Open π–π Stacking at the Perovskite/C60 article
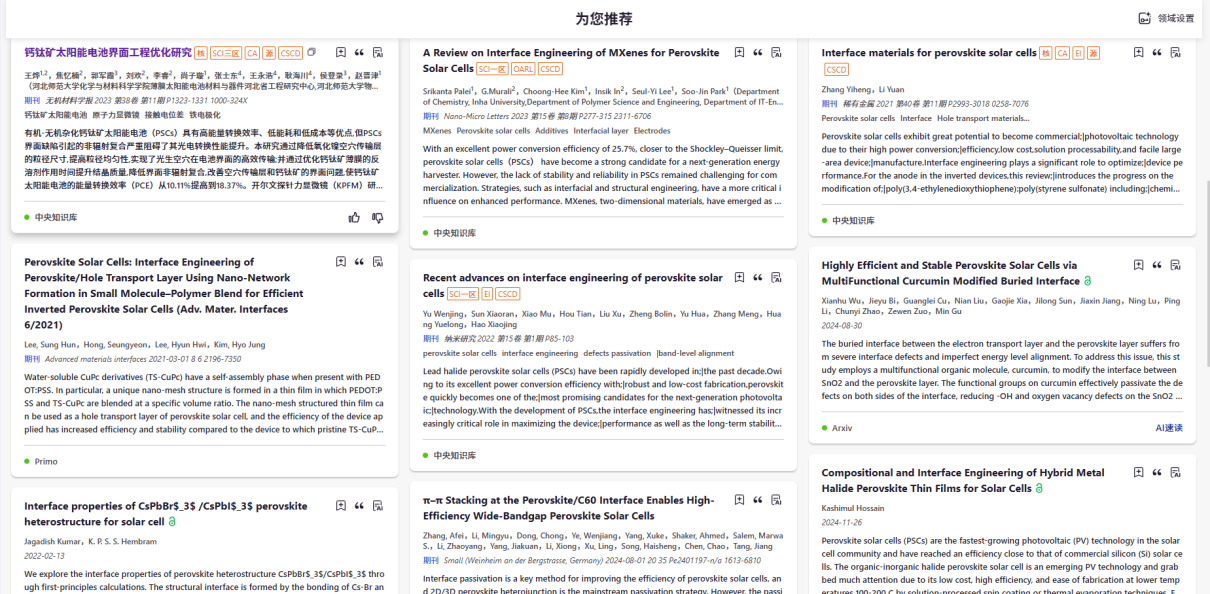Viewport: 1210px width, 594px height. coord(568,508)
